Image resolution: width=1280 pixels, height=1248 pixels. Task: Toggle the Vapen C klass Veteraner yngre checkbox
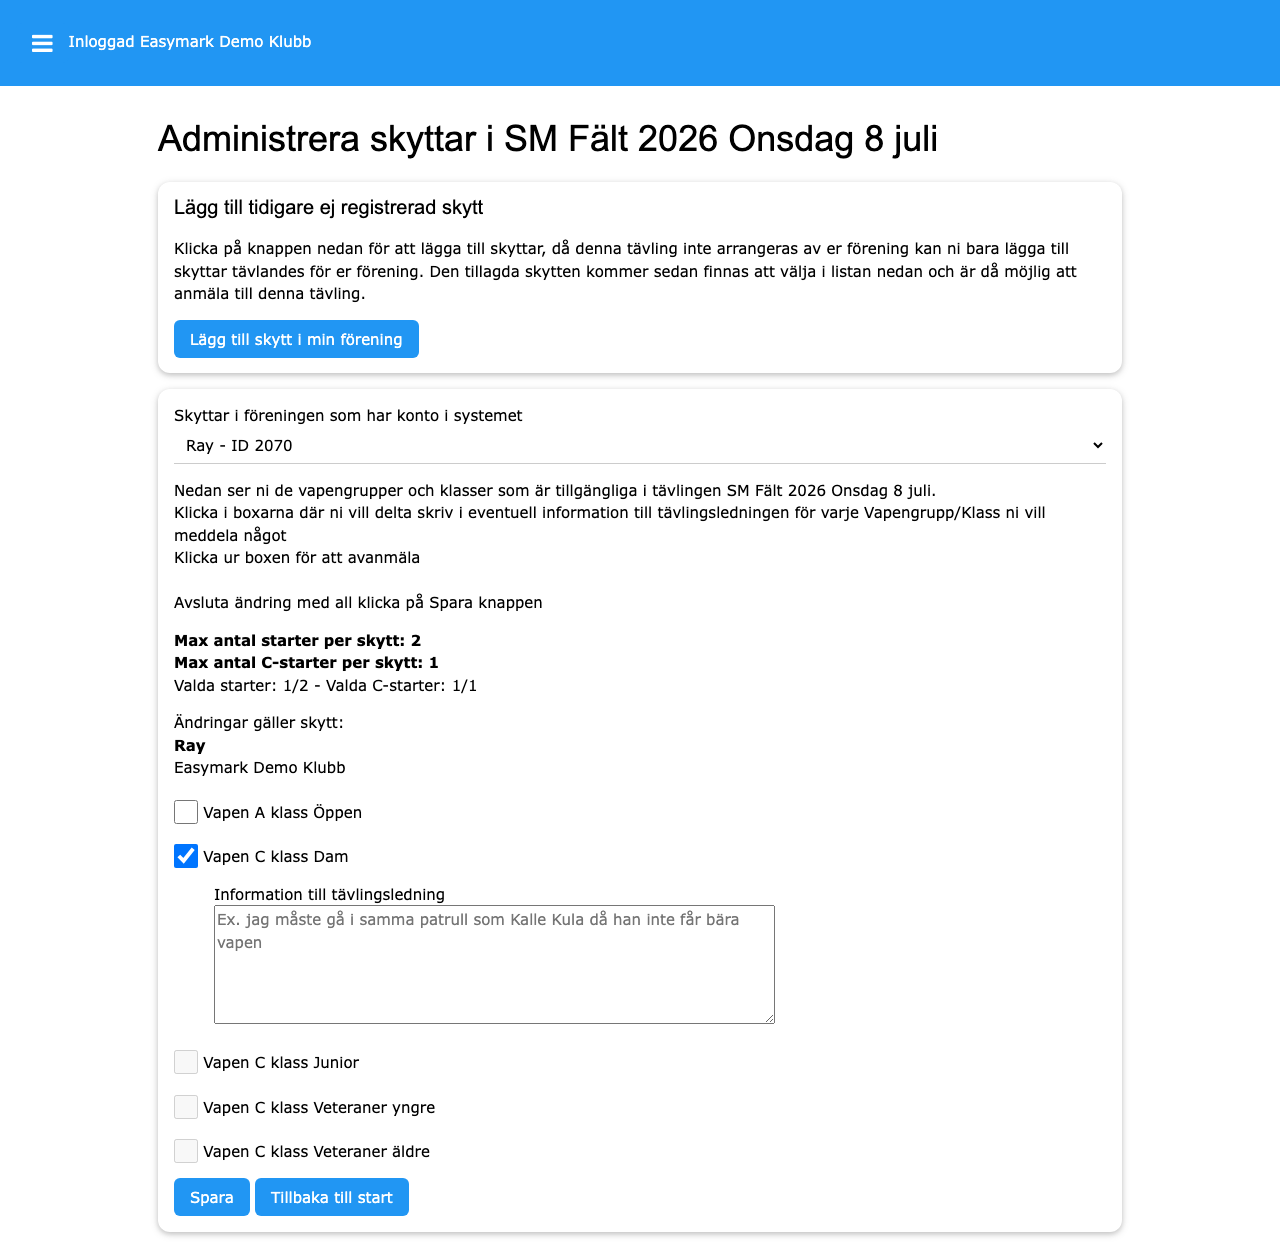coord(186,1107)
